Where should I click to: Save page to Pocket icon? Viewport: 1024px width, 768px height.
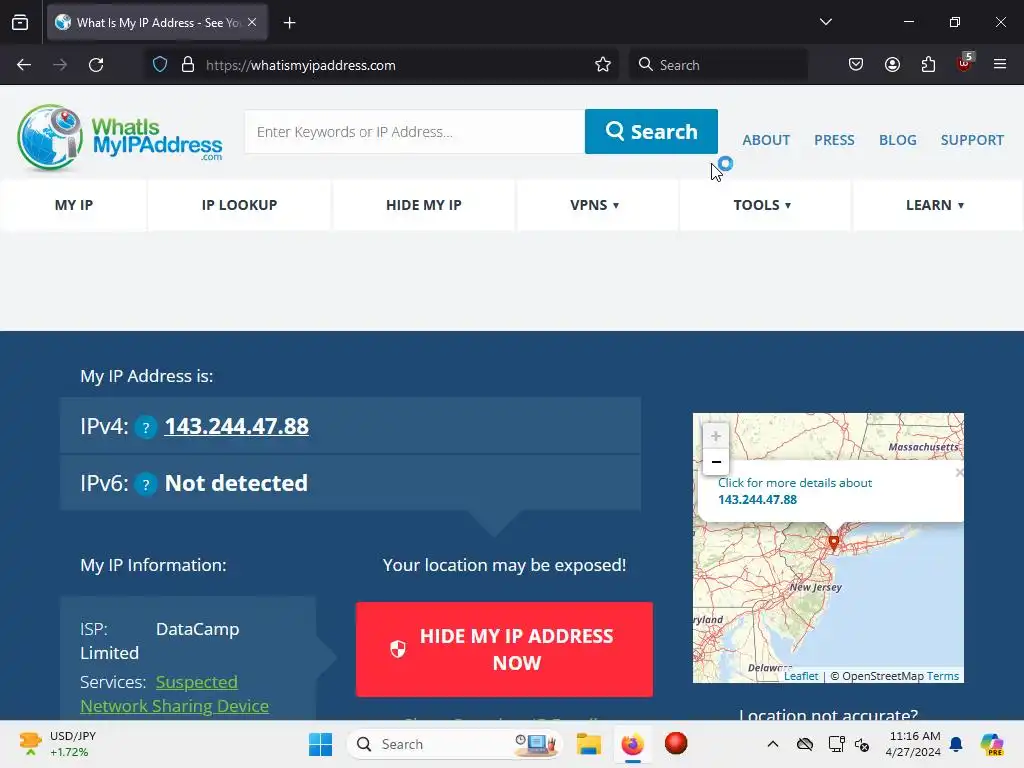click(x=856, y=65)
